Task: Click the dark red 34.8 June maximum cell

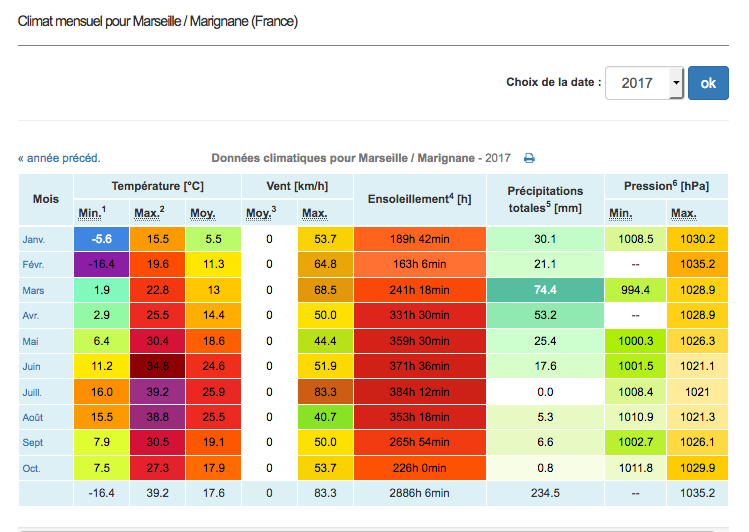Action: pyautogui.click(x=157, y=366)
